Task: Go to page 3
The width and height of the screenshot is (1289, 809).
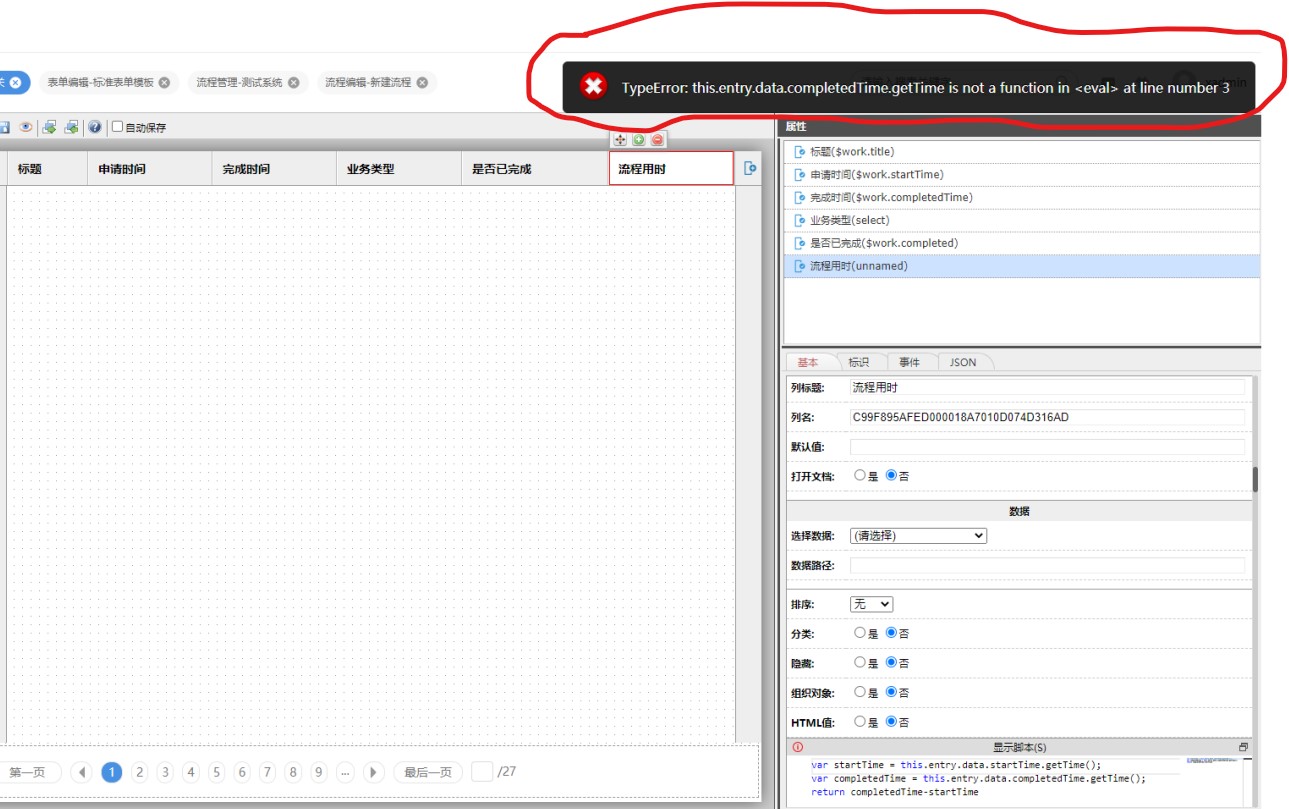Action: coord(165,772)
